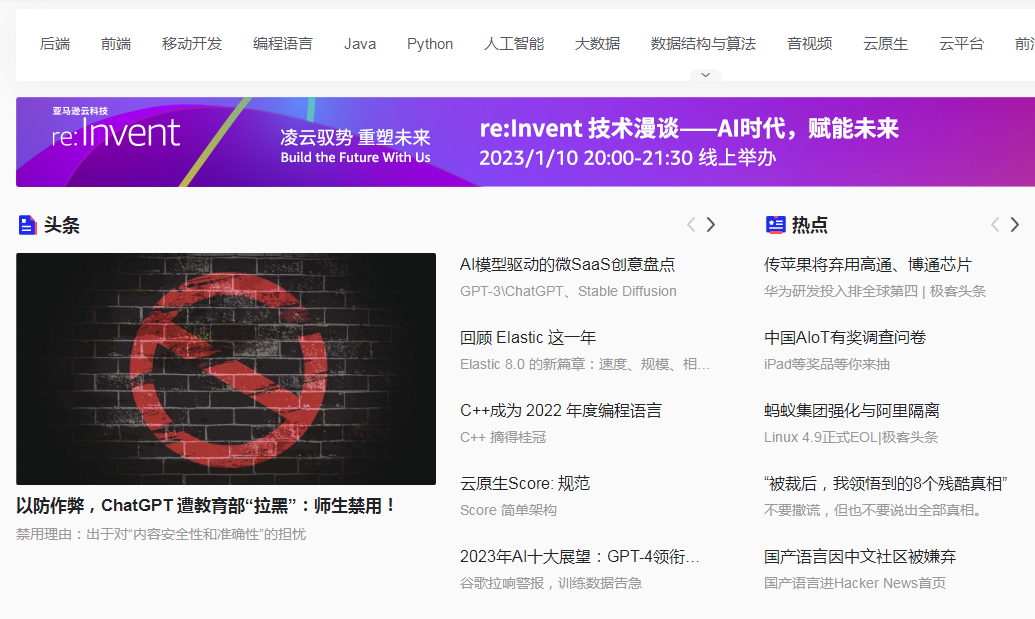Read 以防作弊，ChatGPT 遭教育部"拉黑" headline
Viewport: 1035px width, 619px height.
tap(206, 506)
